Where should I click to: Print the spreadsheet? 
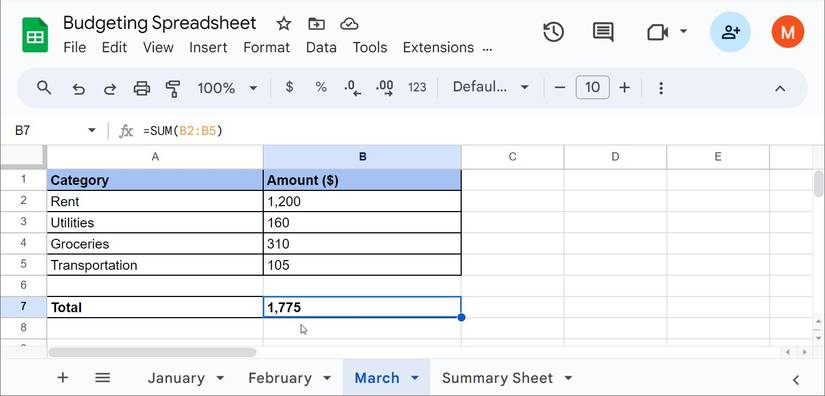(x=142, y=88)
